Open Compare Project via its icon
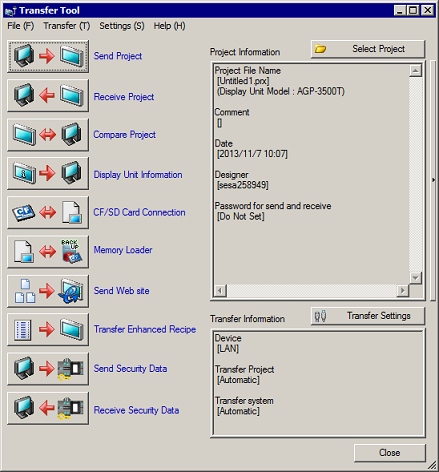 pyautogui.click(x=48, y=135)
